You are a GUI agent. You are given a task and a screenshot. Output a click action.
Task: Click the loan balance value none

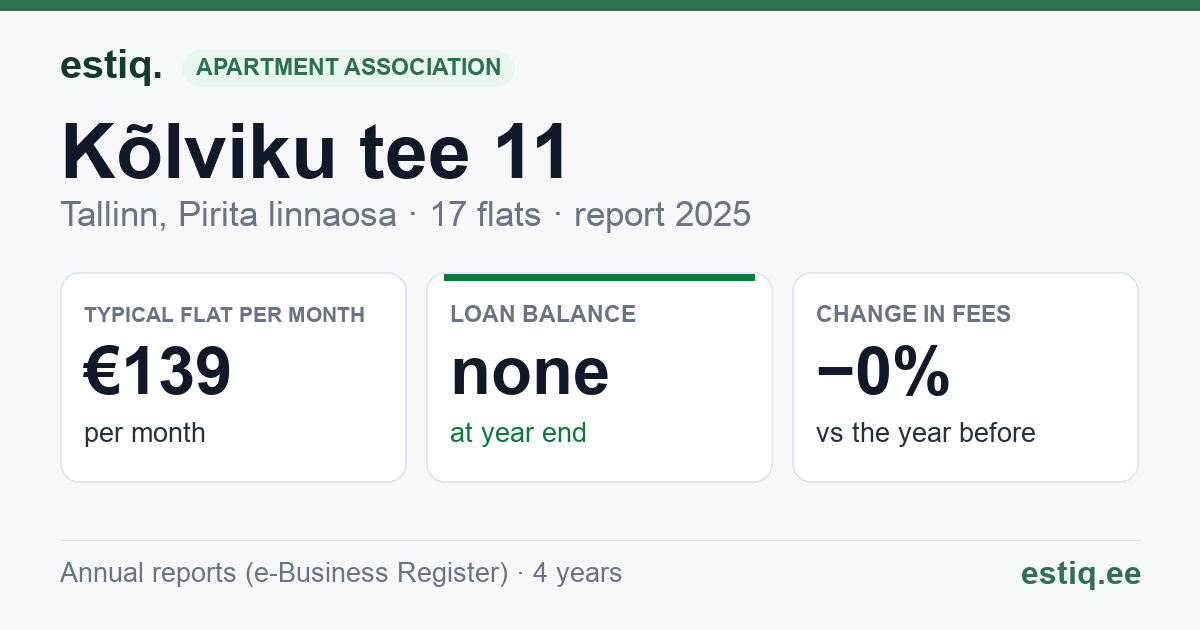530,372
